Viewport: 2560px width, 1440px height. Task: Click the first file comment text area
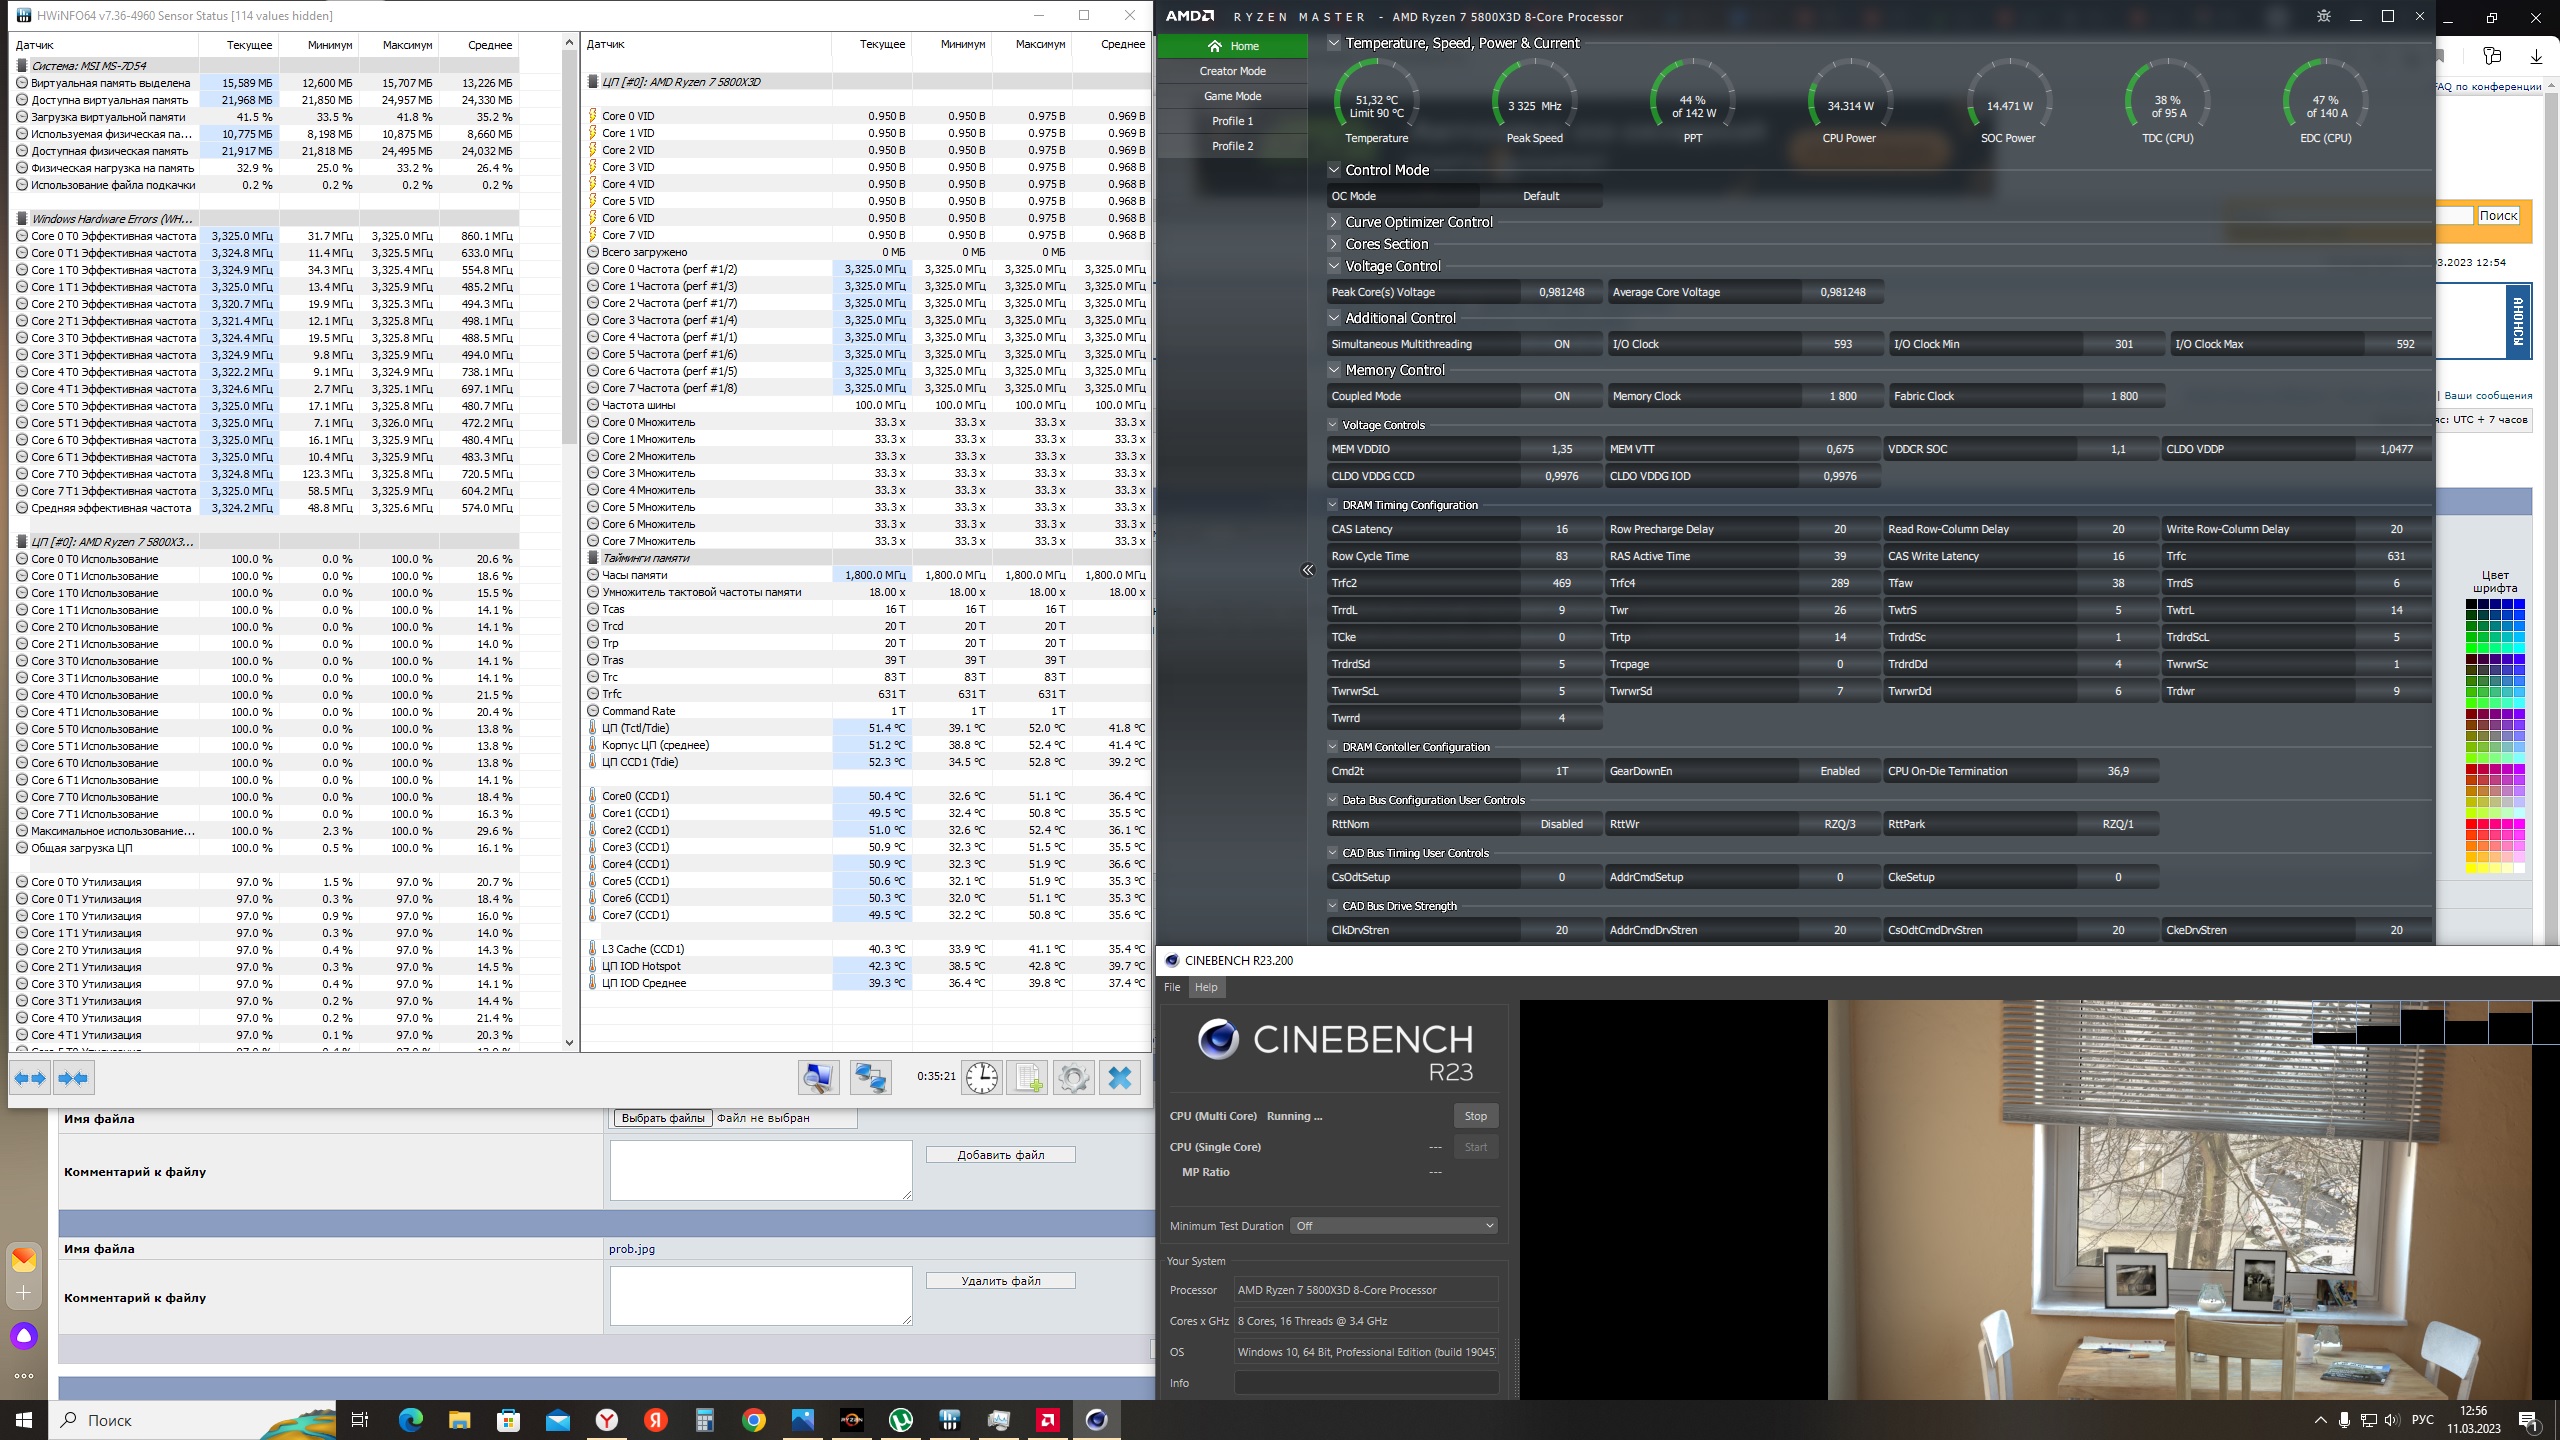coord(760,1170)
